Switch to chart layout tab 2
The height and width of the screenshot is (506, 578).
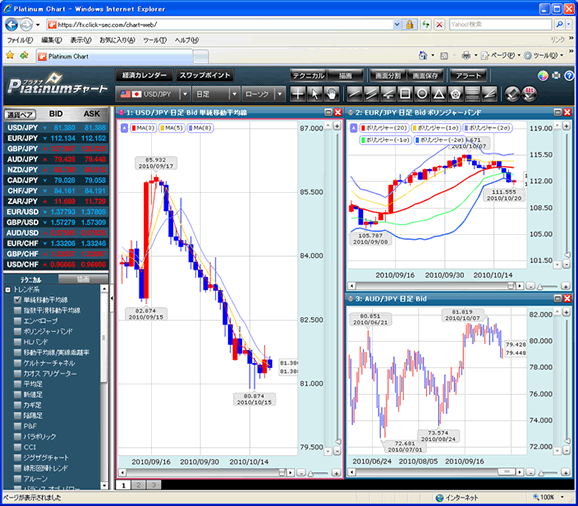pyautogui.click(x=138, y=485)
